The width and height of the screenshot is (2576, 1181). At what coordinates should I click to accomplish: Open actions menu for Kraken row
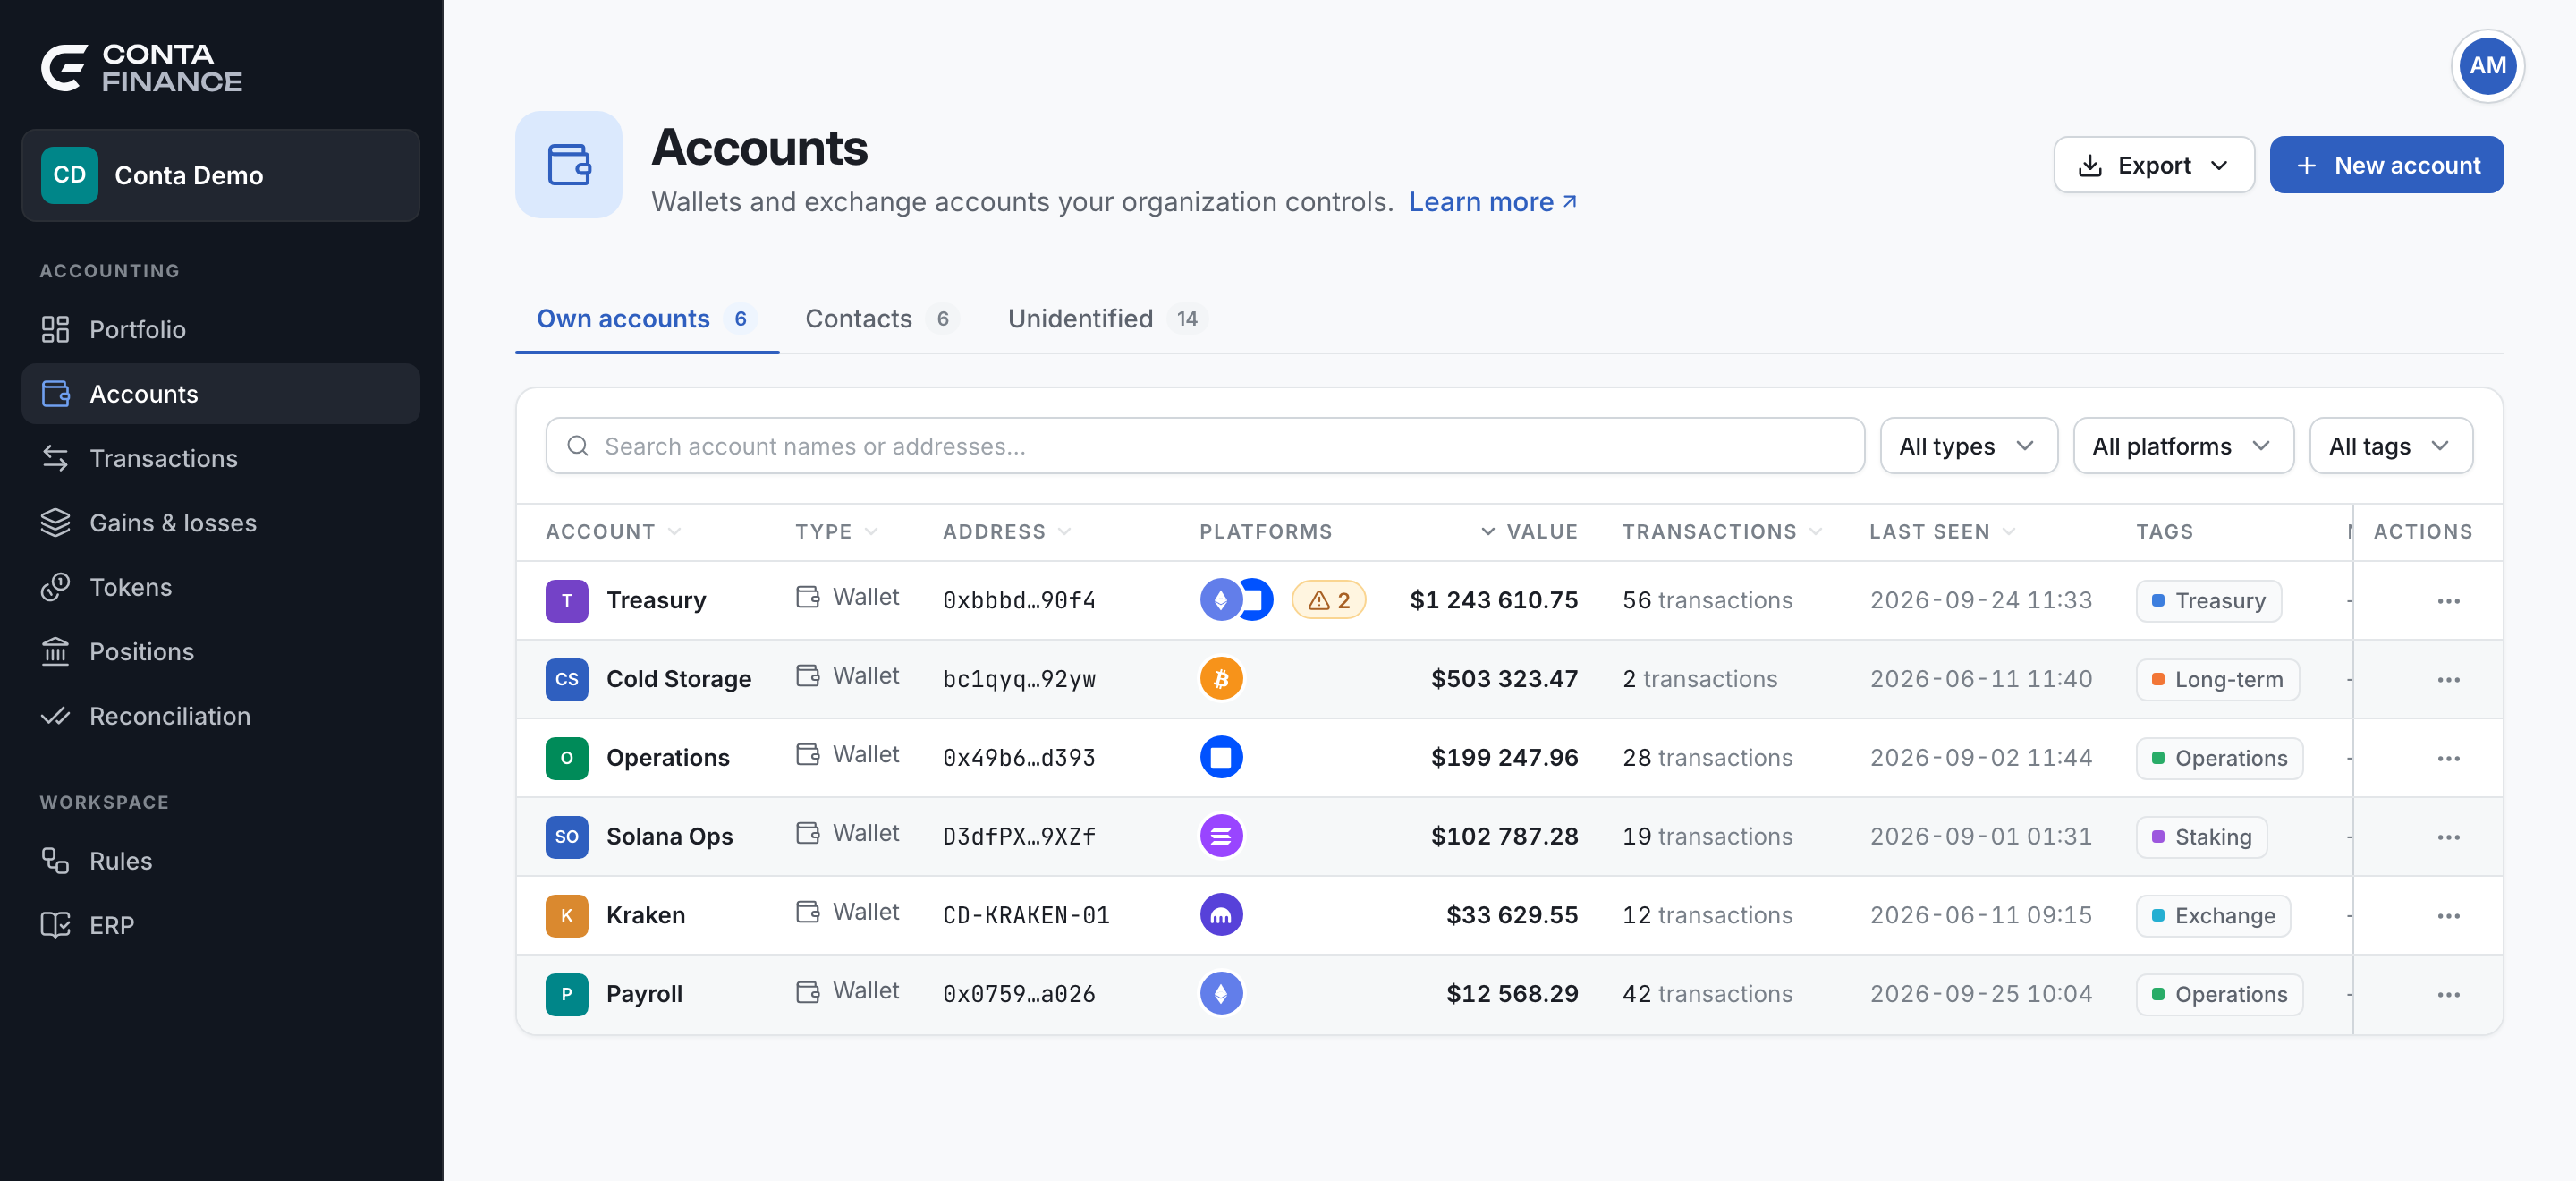tap(2448, 916)
